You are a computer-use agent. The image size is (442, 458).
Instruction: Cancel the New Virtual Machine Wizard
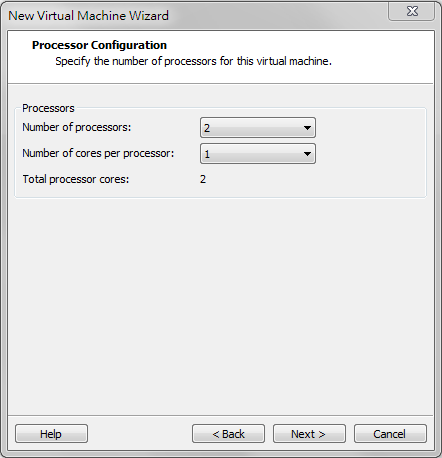point(390,434)
